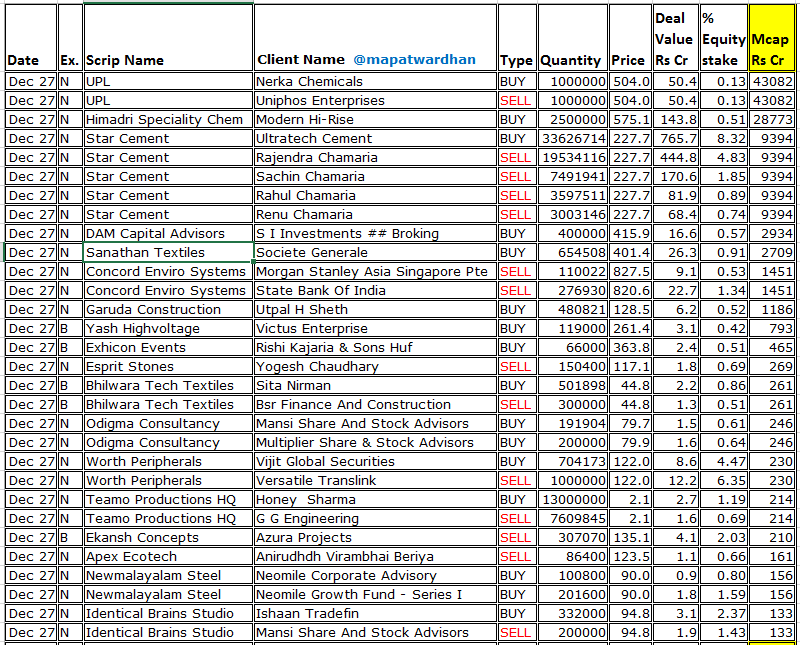Click the Ex. column header
Viewport: 800px width, 645px height.
[70, 38]
